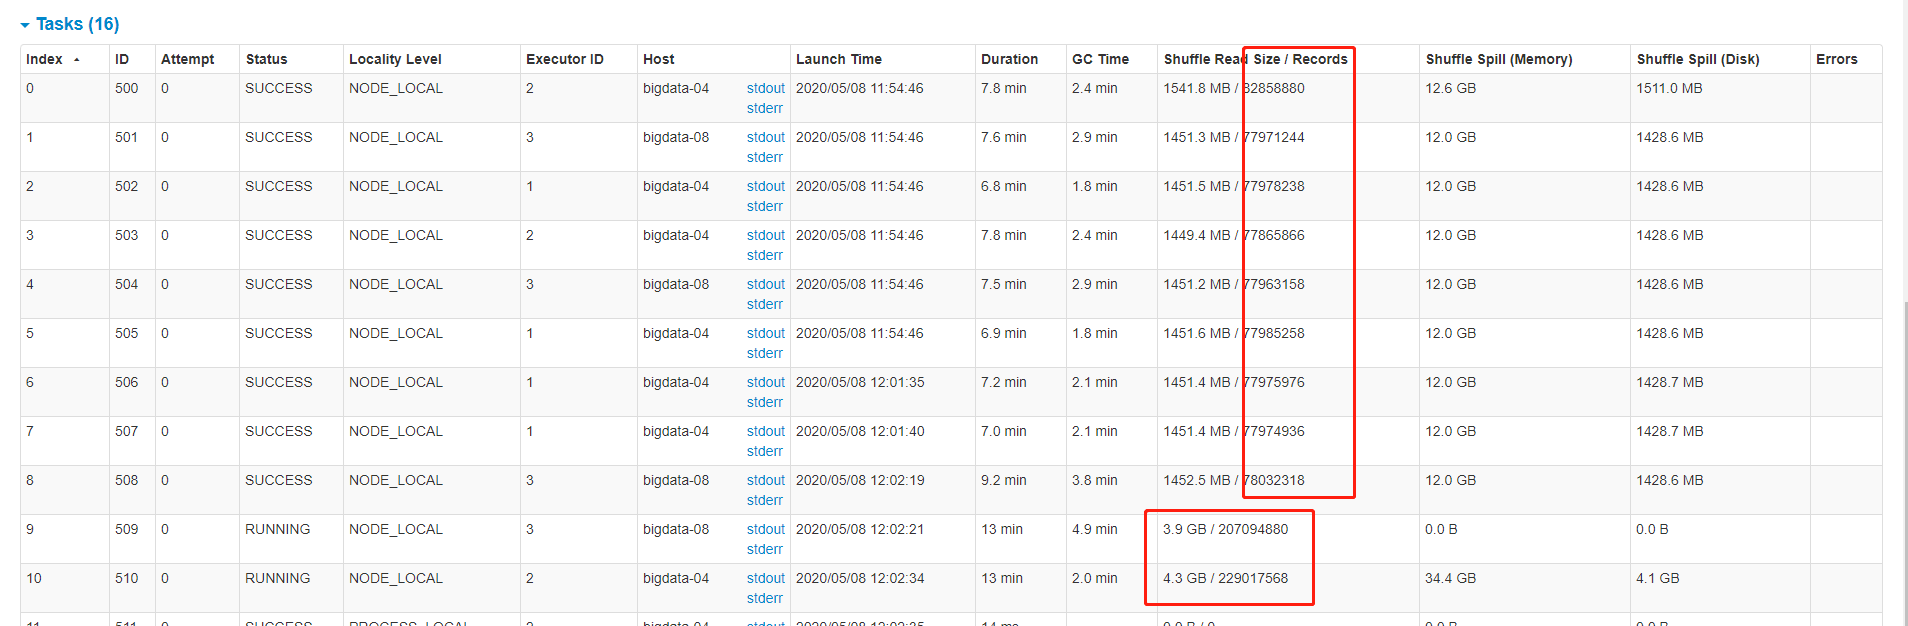
Task: View stdout for running task 509
Action: coord(765,529)
